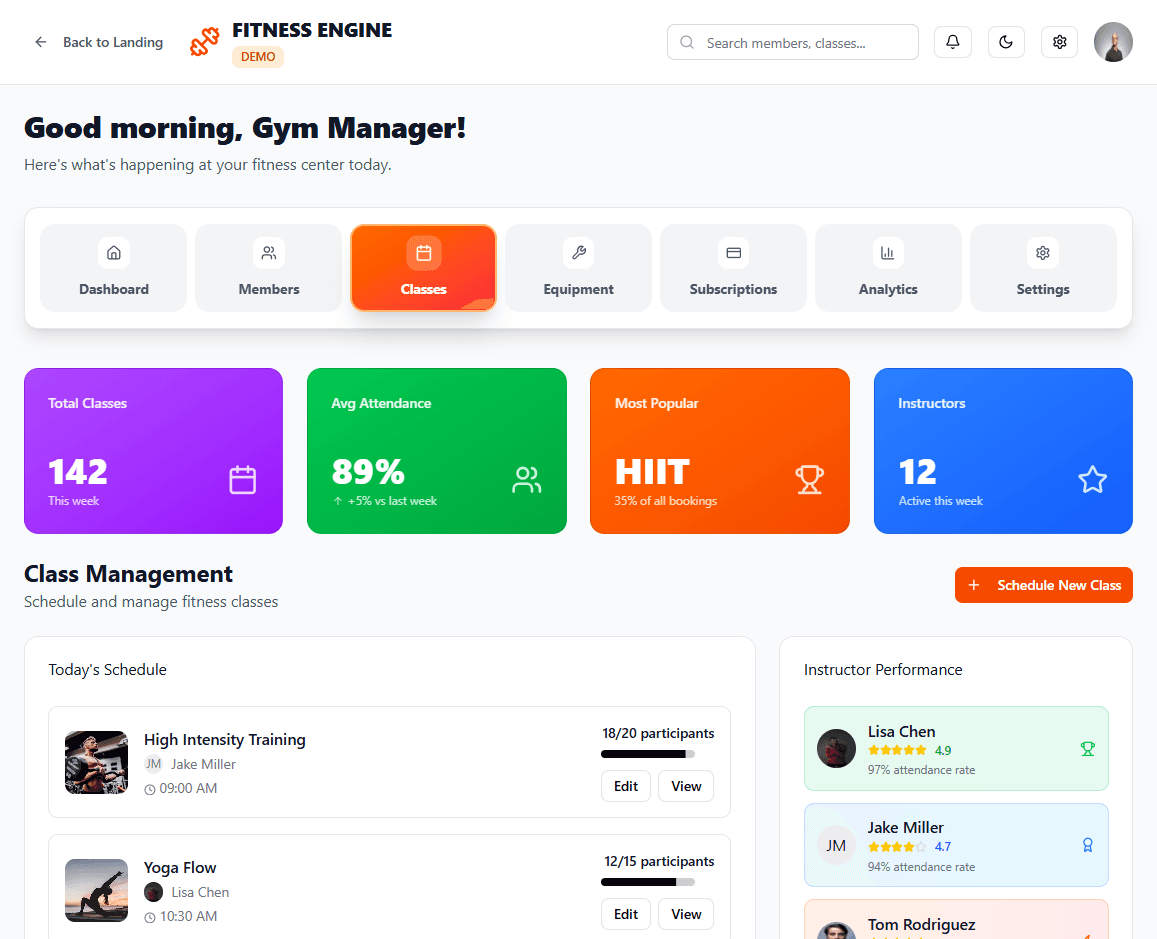
Task: Click the 35% of all bookings text
Action: point(666,501)
